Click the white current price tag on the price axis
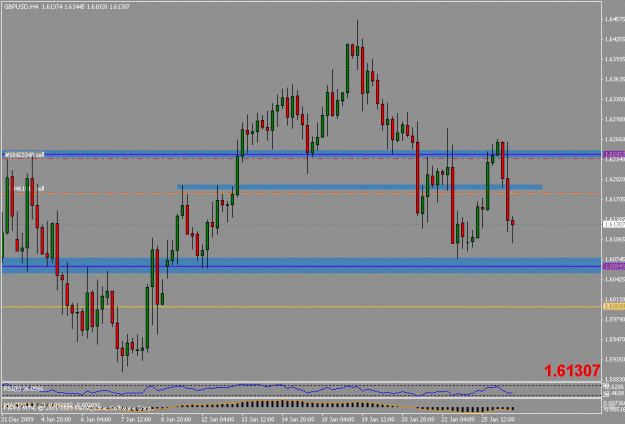The height and width of the screenshot is (424, 625). (614, 225)
